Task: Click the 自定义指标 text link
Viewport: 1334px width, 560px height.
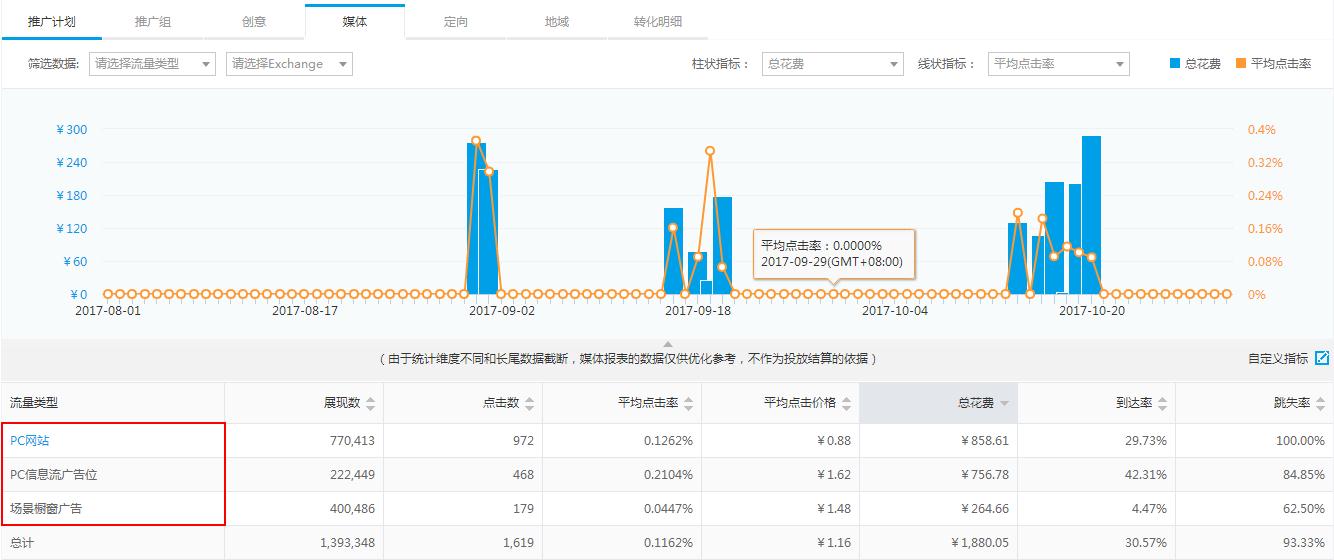Action: click(1277, 359)
